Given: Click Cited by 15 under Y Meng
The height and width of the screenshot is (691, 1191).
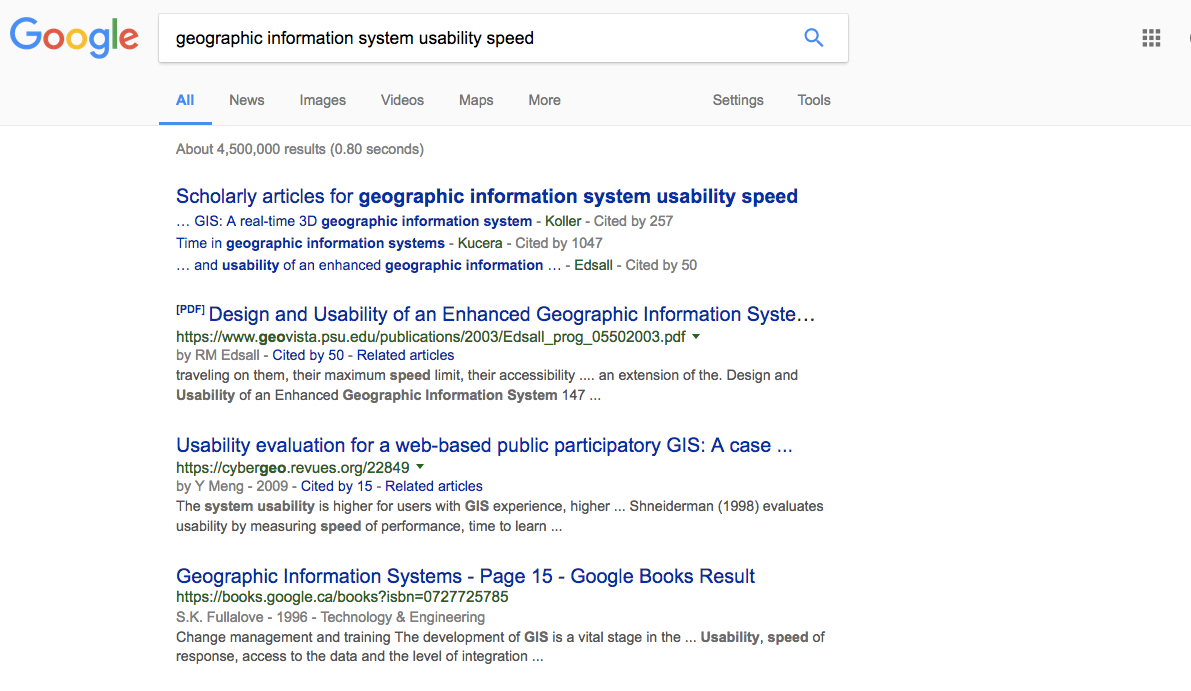Looking at the screenshot, I should click(x=336, y=486).
